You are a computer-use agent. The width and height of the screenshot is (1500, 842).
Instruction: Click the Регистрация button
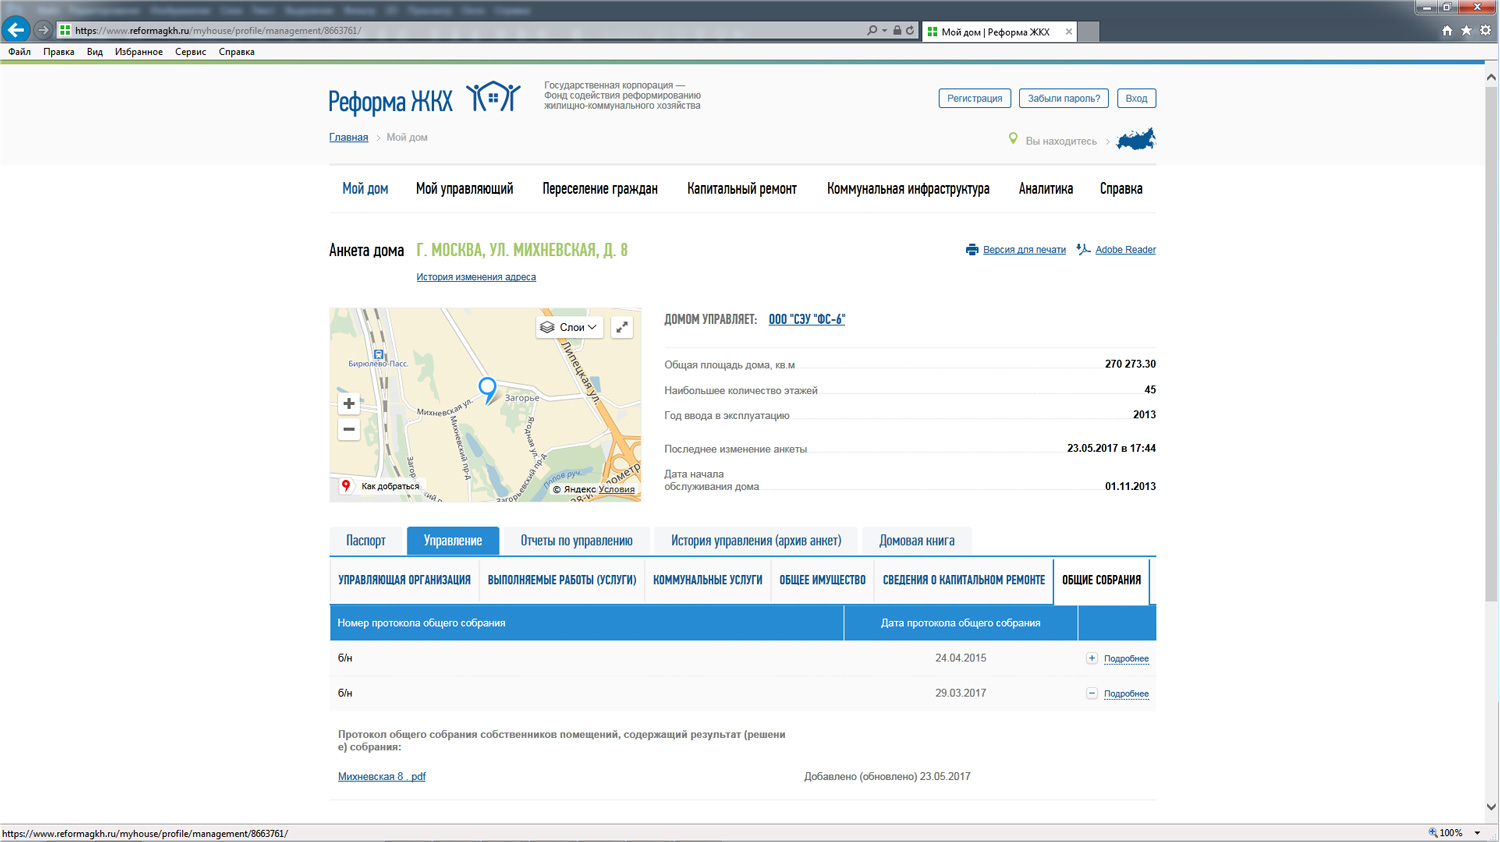click(x=974, y=98)
